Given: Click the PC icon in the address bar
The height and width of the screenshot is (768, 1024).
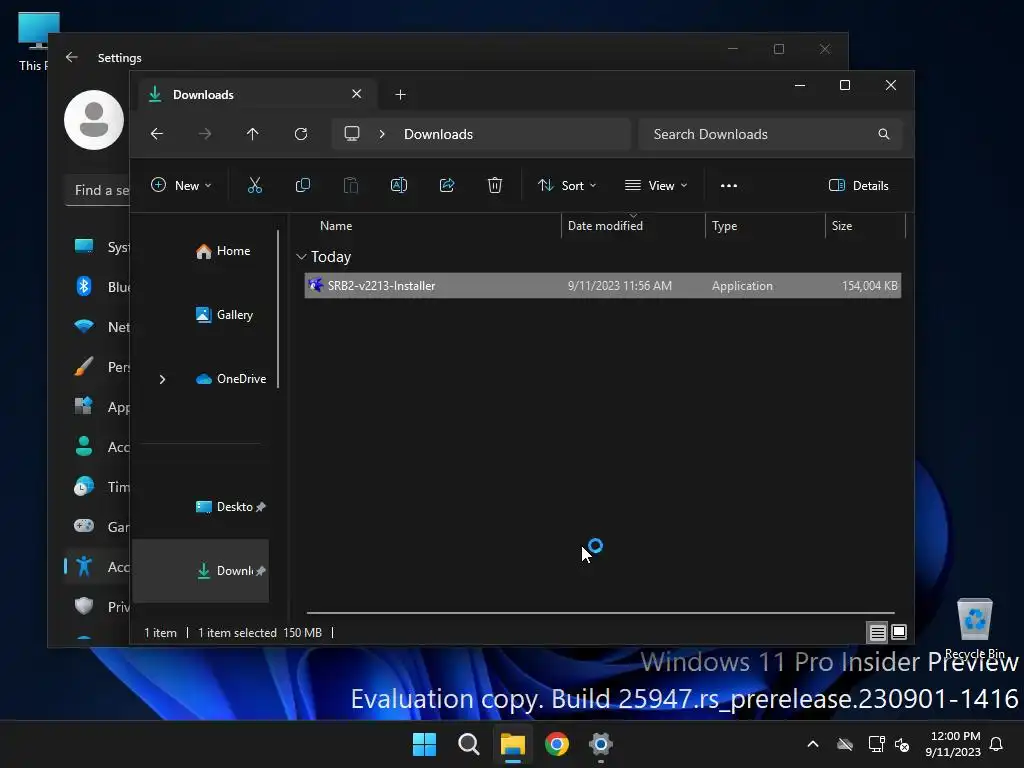Looking at the screenshot, I should [x=352, y=134].
